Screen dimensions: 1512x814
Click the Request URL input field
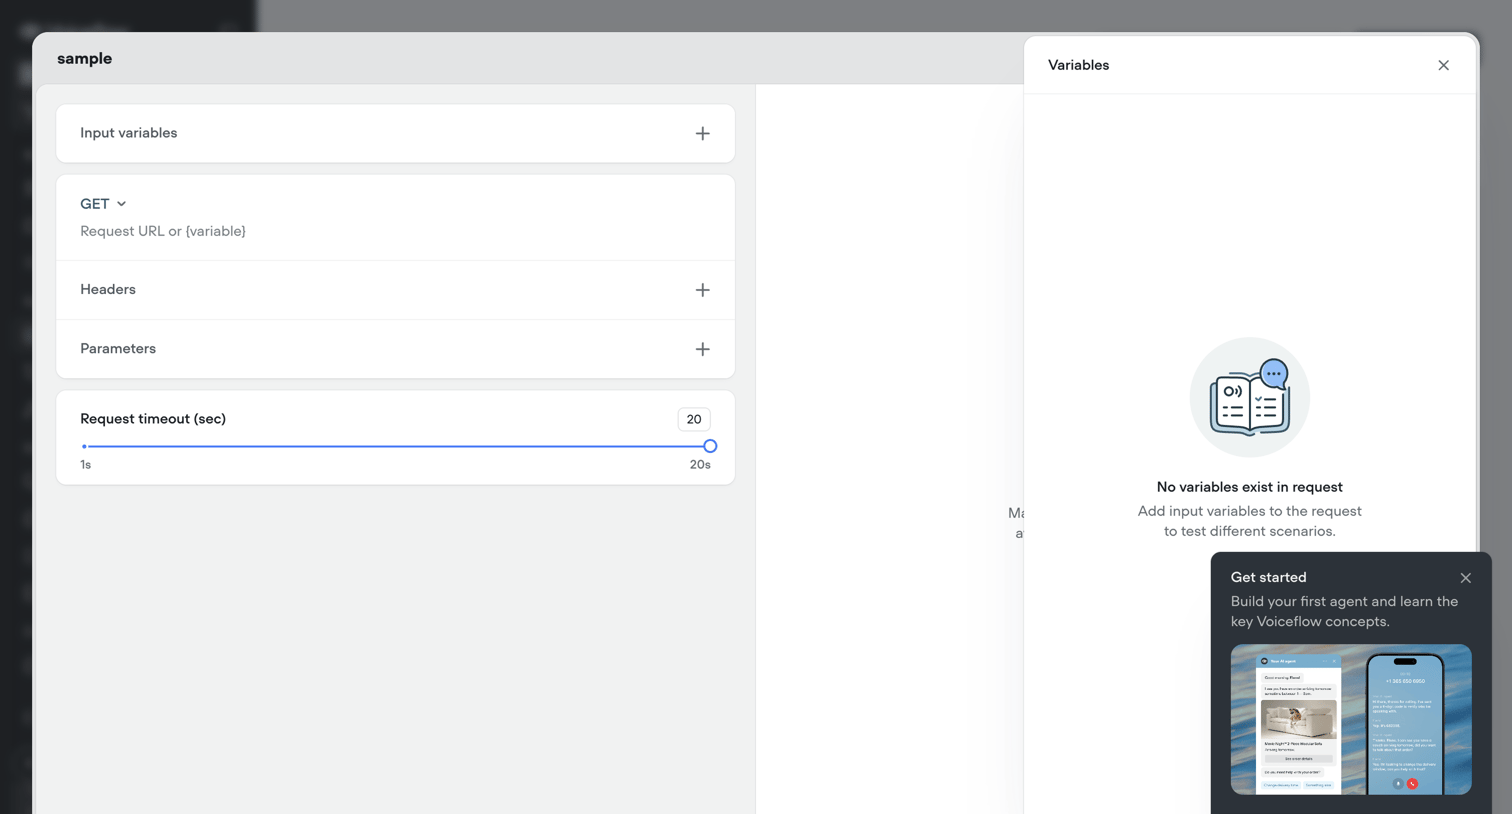[395, 231]
